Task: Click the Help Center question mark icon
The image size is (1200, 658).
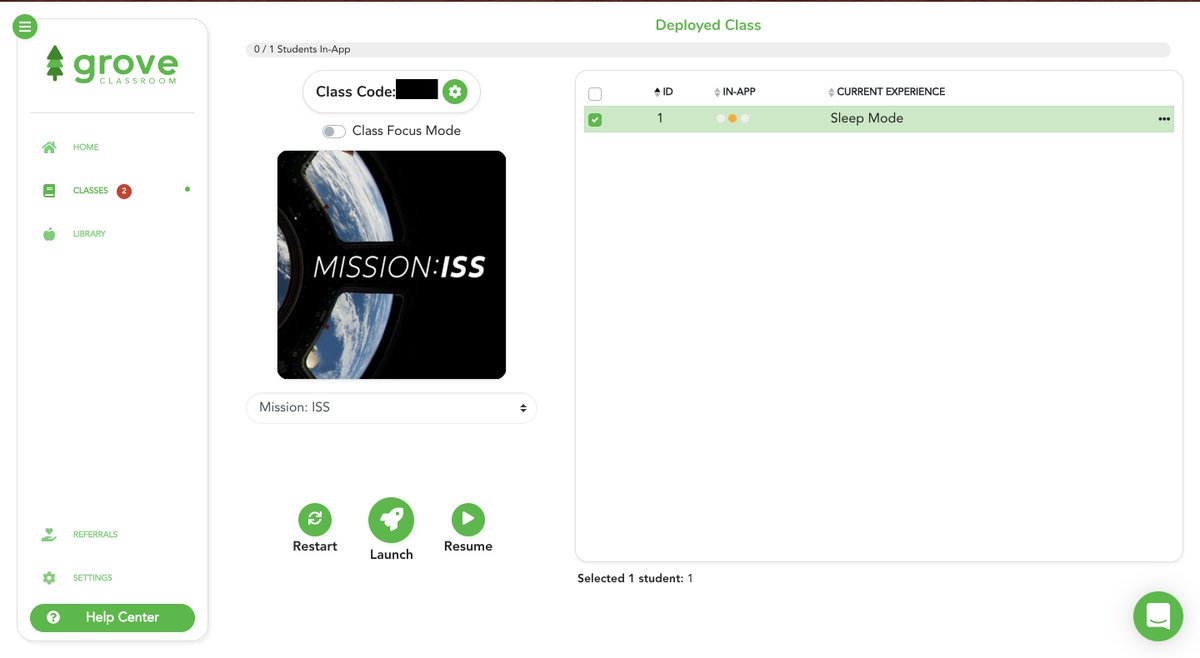Action: 54,618
